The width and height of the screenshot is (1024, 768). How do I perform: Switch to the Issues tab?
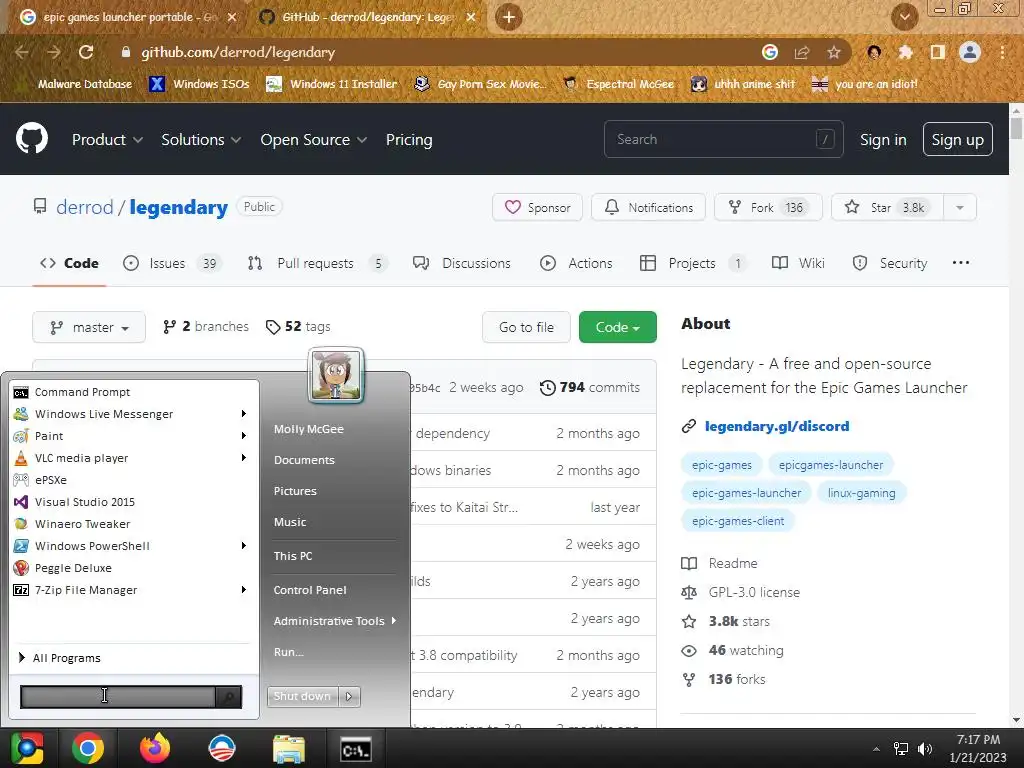click(x=171, y=263)
